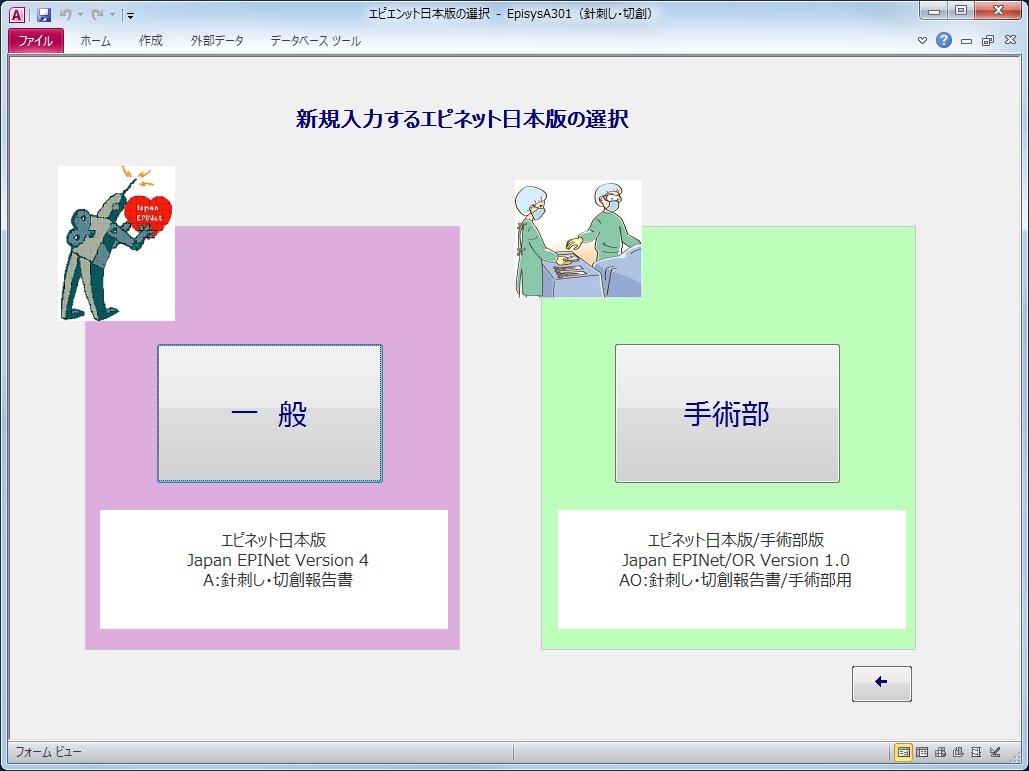
Task: Open the Undo history dropdown arrow
Action: (x=81, y=16)
